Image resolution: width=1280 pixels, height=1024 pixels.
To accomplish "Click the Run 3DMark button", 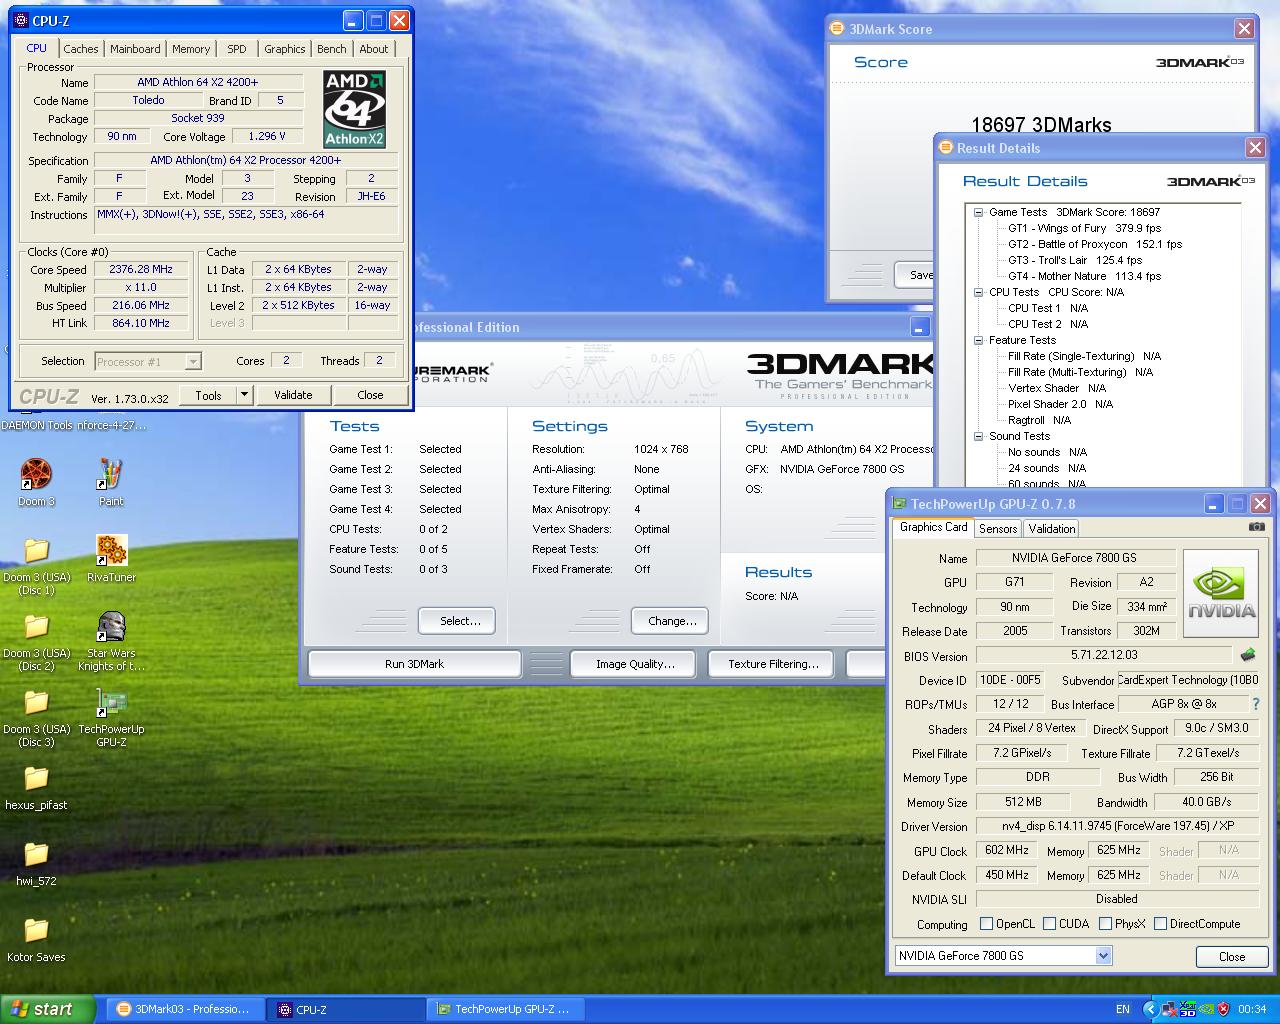I will 415,664.
